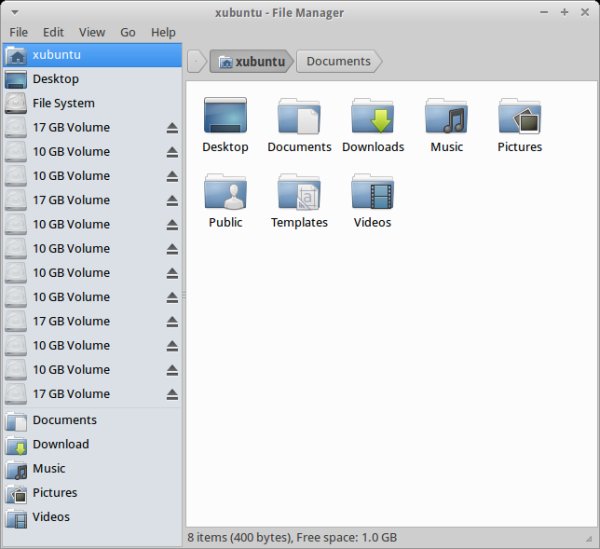Click the Pictures bookmark icon in sidebar

(x=16, y=493)
